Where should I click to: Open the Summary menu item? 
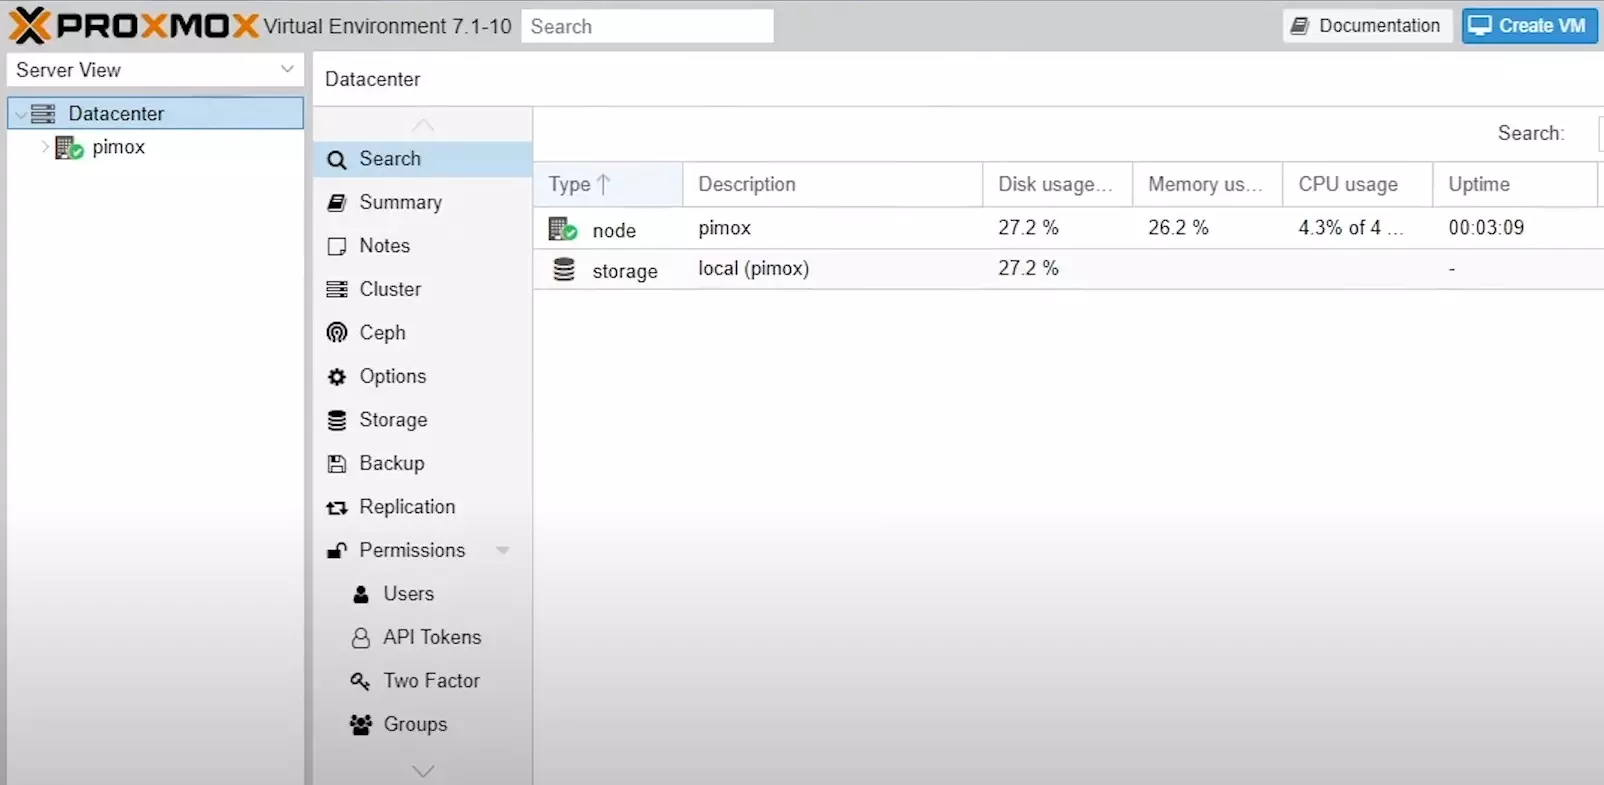click(x=422, y=202)
